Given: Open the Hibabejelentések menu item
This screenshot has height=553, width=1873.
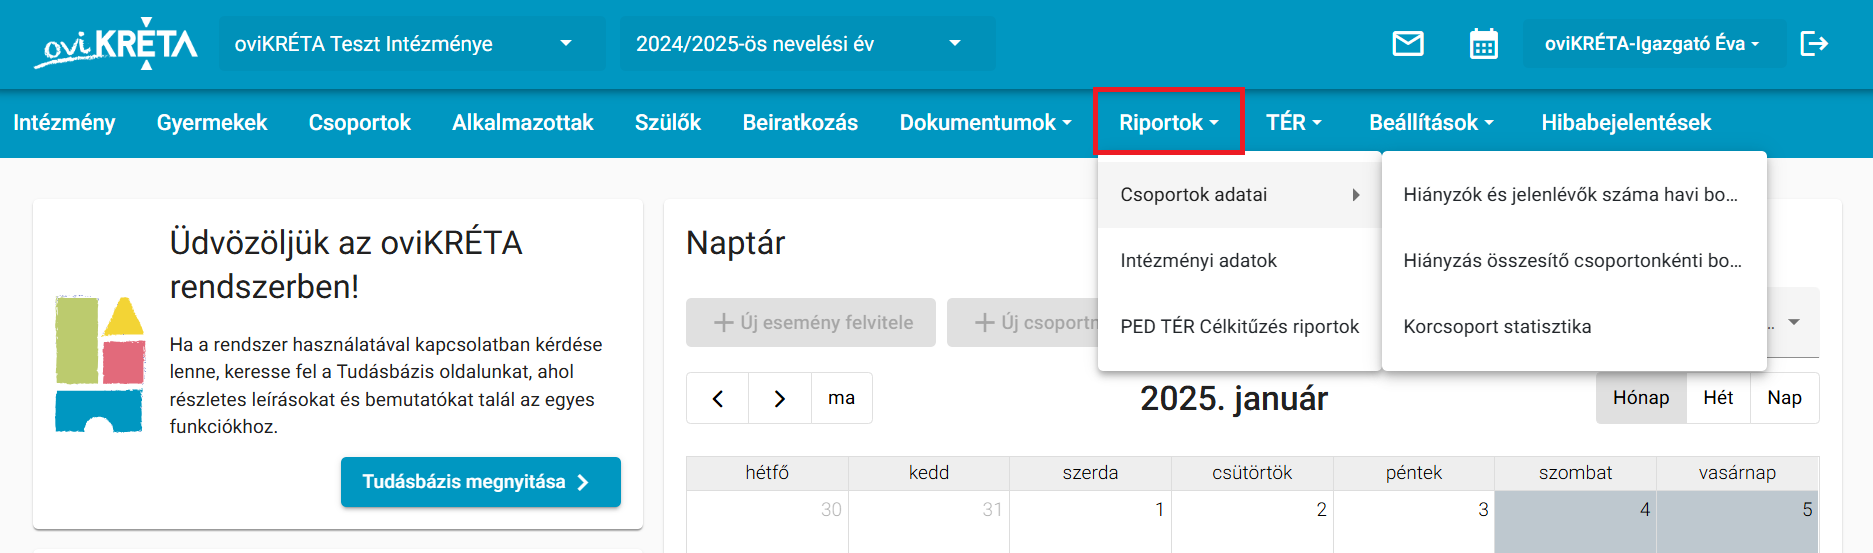Looking at the screenshot, I should point(1626,123).
